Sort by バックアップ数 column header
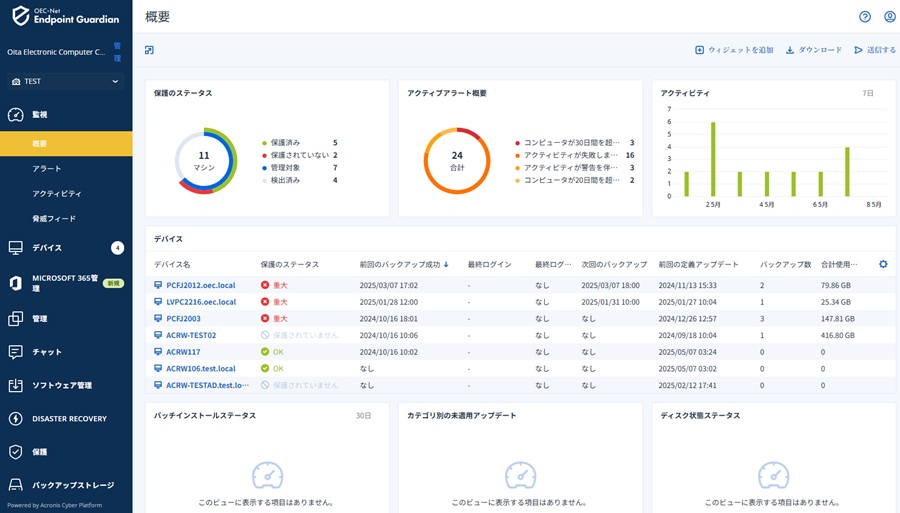 786,265
